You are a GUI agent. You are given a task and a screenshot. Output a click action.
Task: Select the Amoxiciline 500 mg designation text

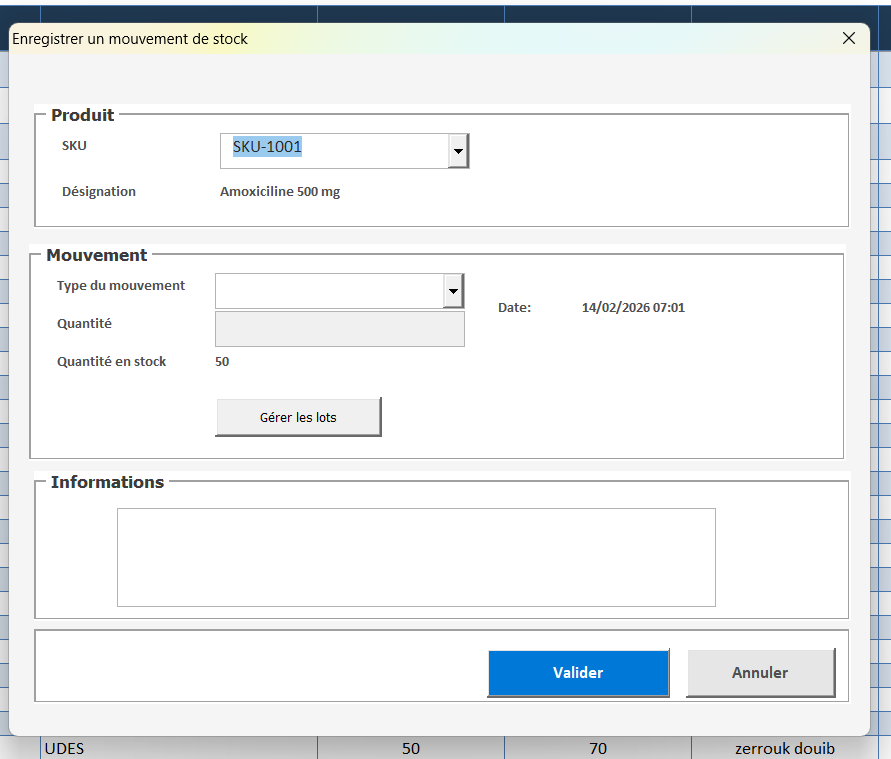coord(280,192)
